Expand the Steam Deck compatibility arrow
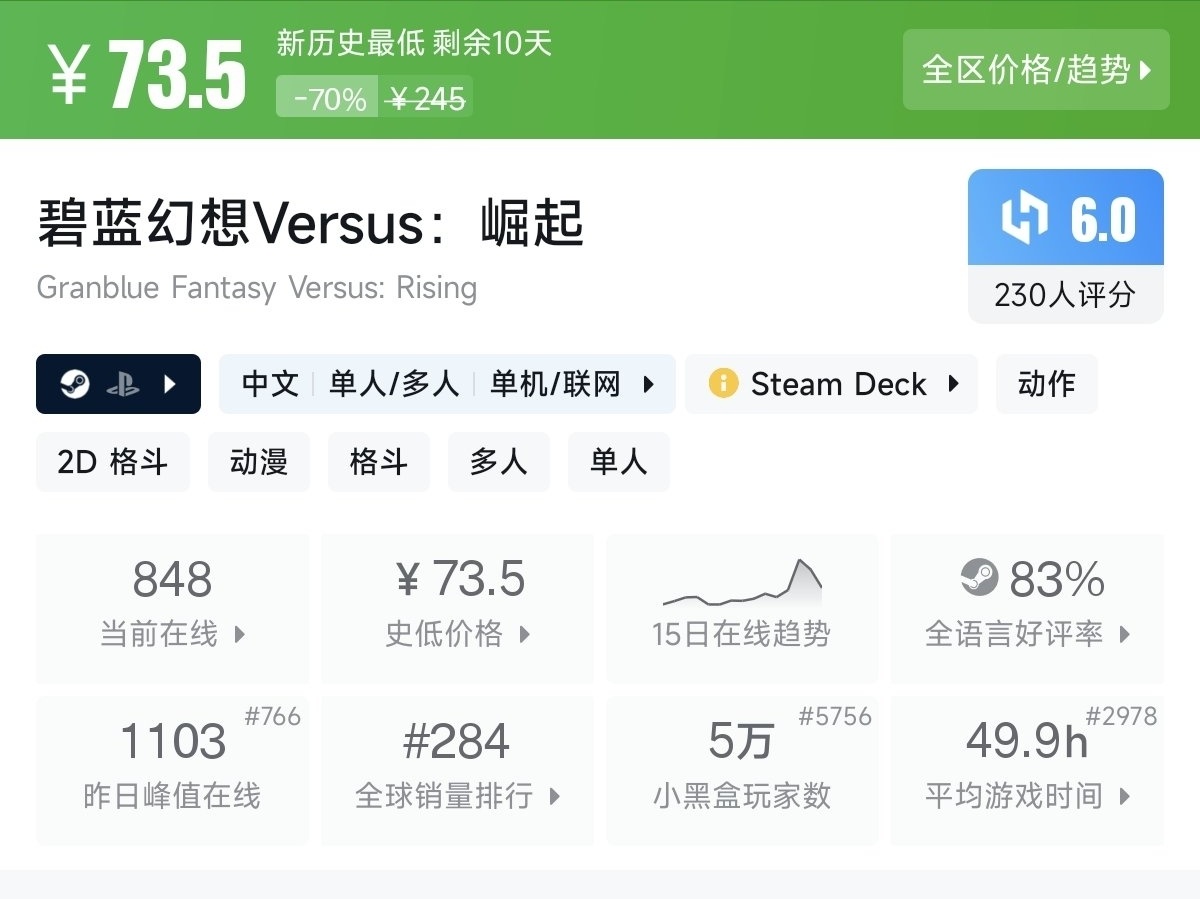 [953, 384]
